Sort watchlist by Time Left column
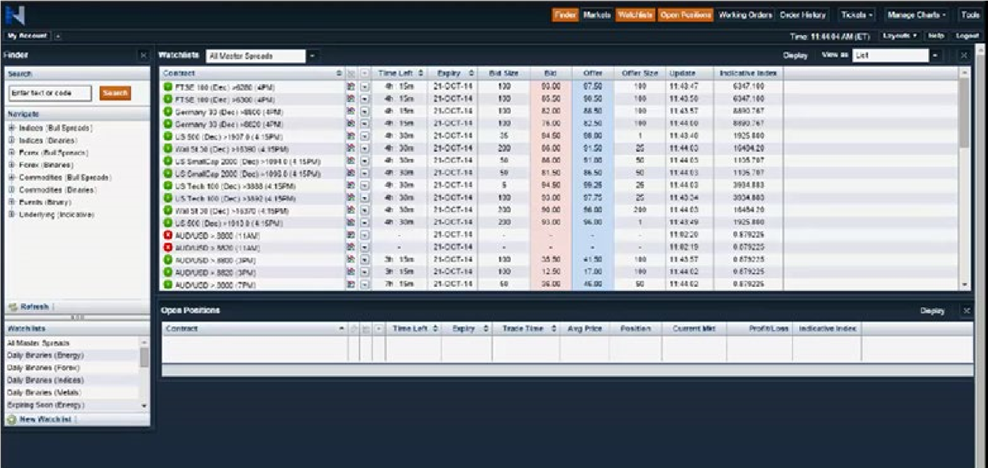 [x=399, y=73]
